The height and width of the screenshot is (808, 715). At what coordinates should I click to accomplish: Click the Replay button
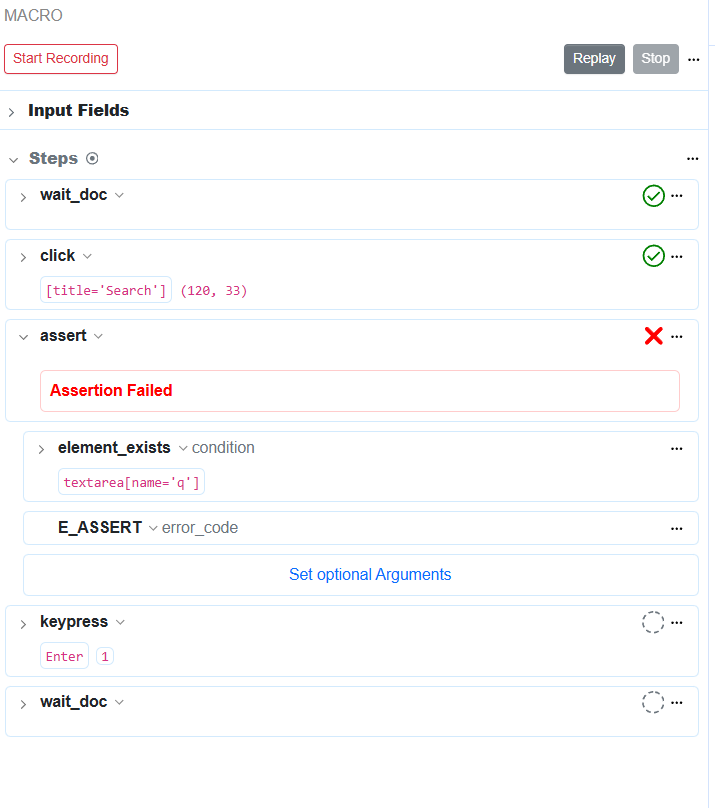594,59
